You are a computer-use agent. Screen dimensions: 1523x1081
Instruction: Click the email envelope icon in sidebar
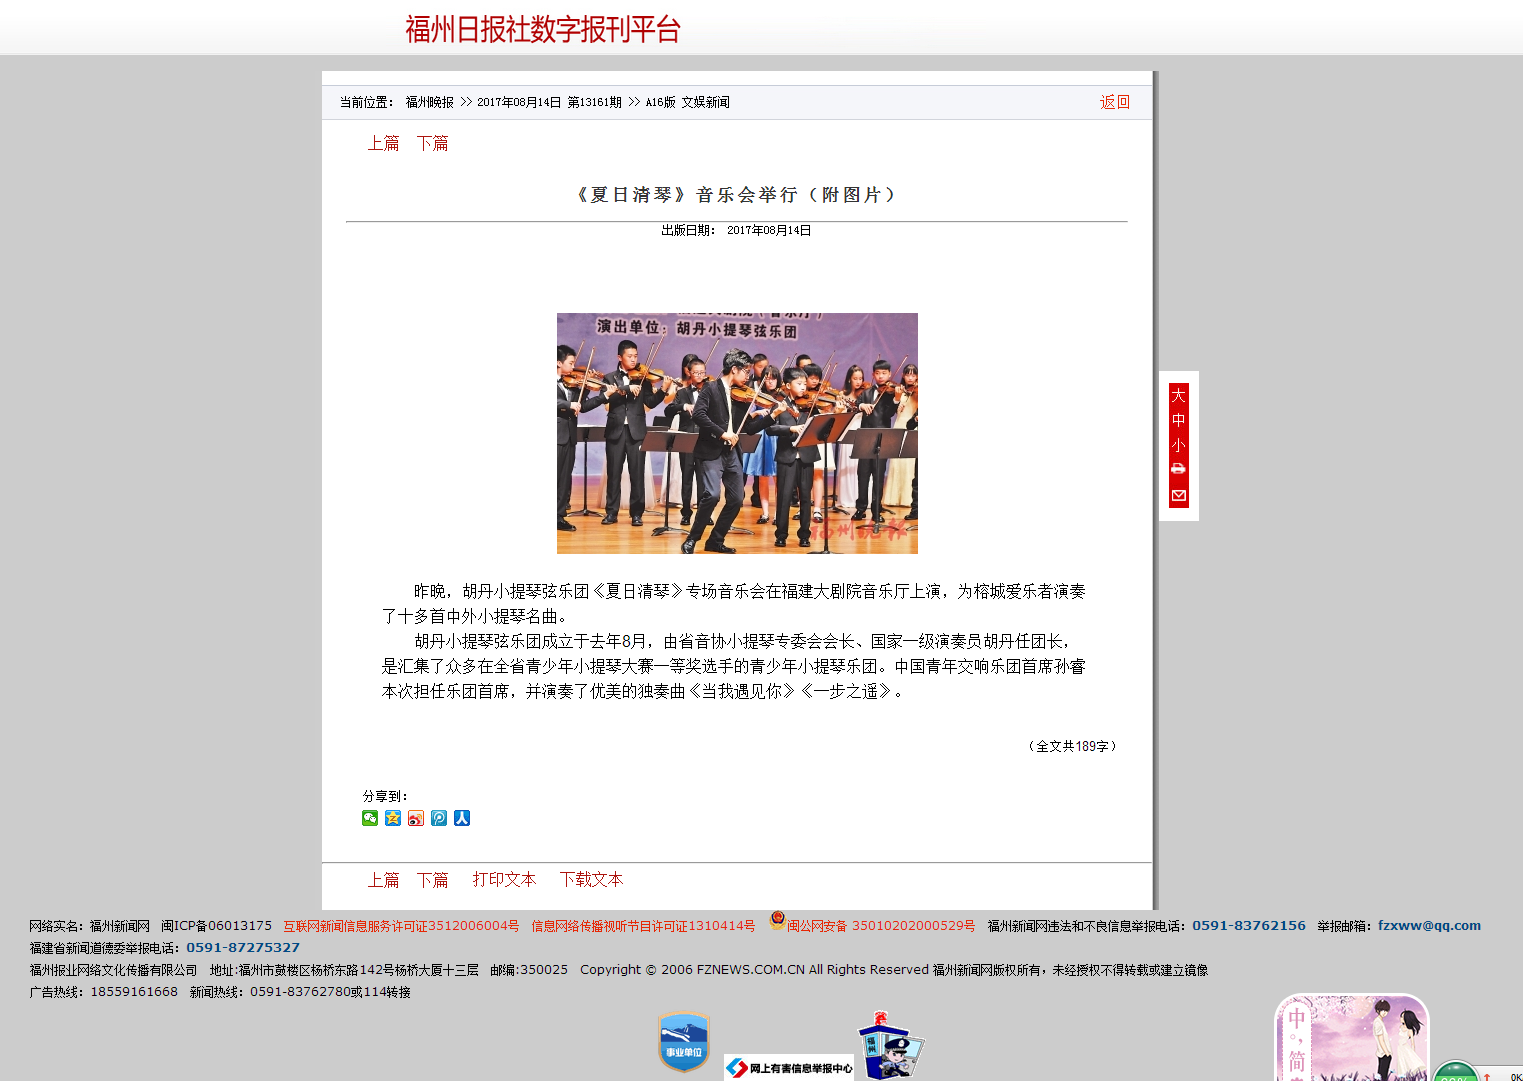click(1178, 496)
